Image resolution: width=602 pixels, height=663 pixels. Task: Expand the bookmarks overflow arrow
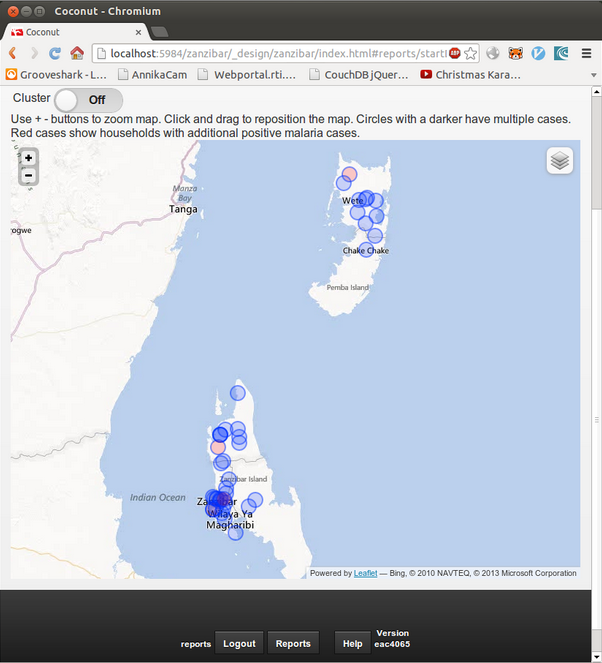(594, 75)
